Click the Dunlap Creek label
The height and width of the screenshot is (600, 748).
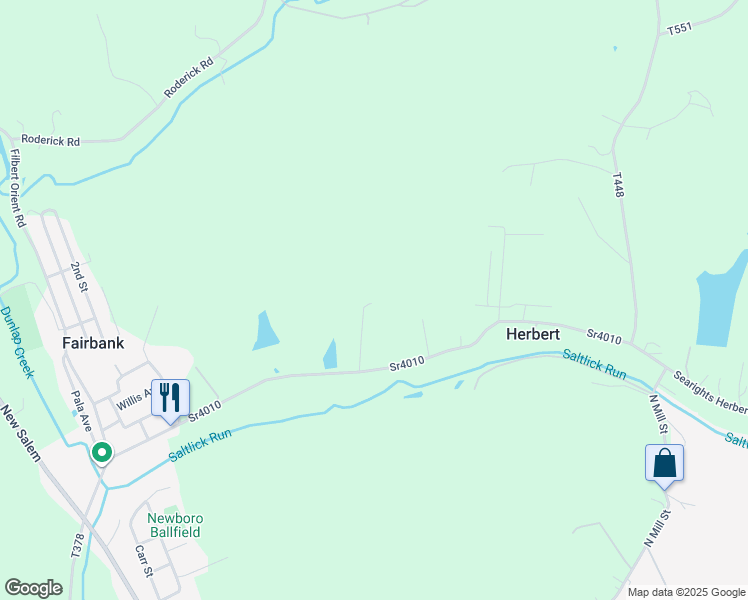click(18, 342)
